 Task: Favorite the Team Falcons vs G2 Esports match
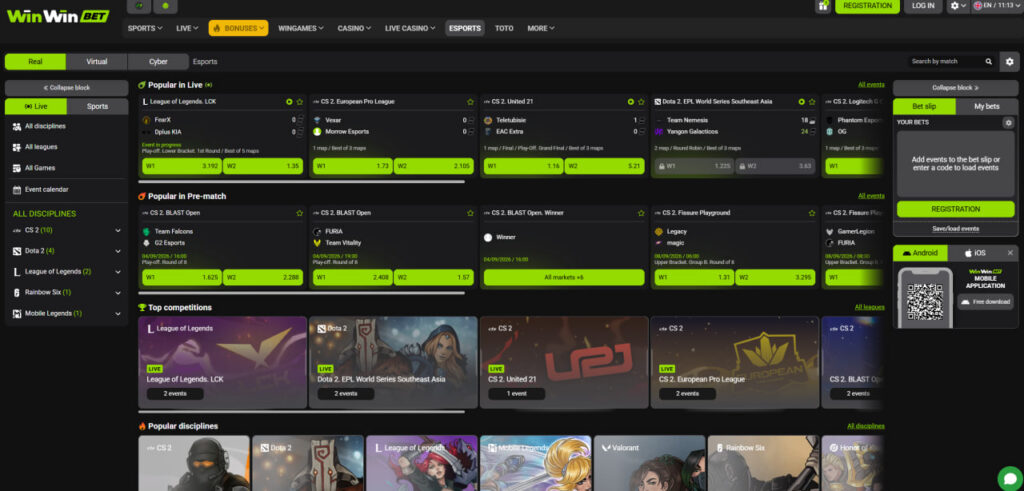[x=300, y=213]
